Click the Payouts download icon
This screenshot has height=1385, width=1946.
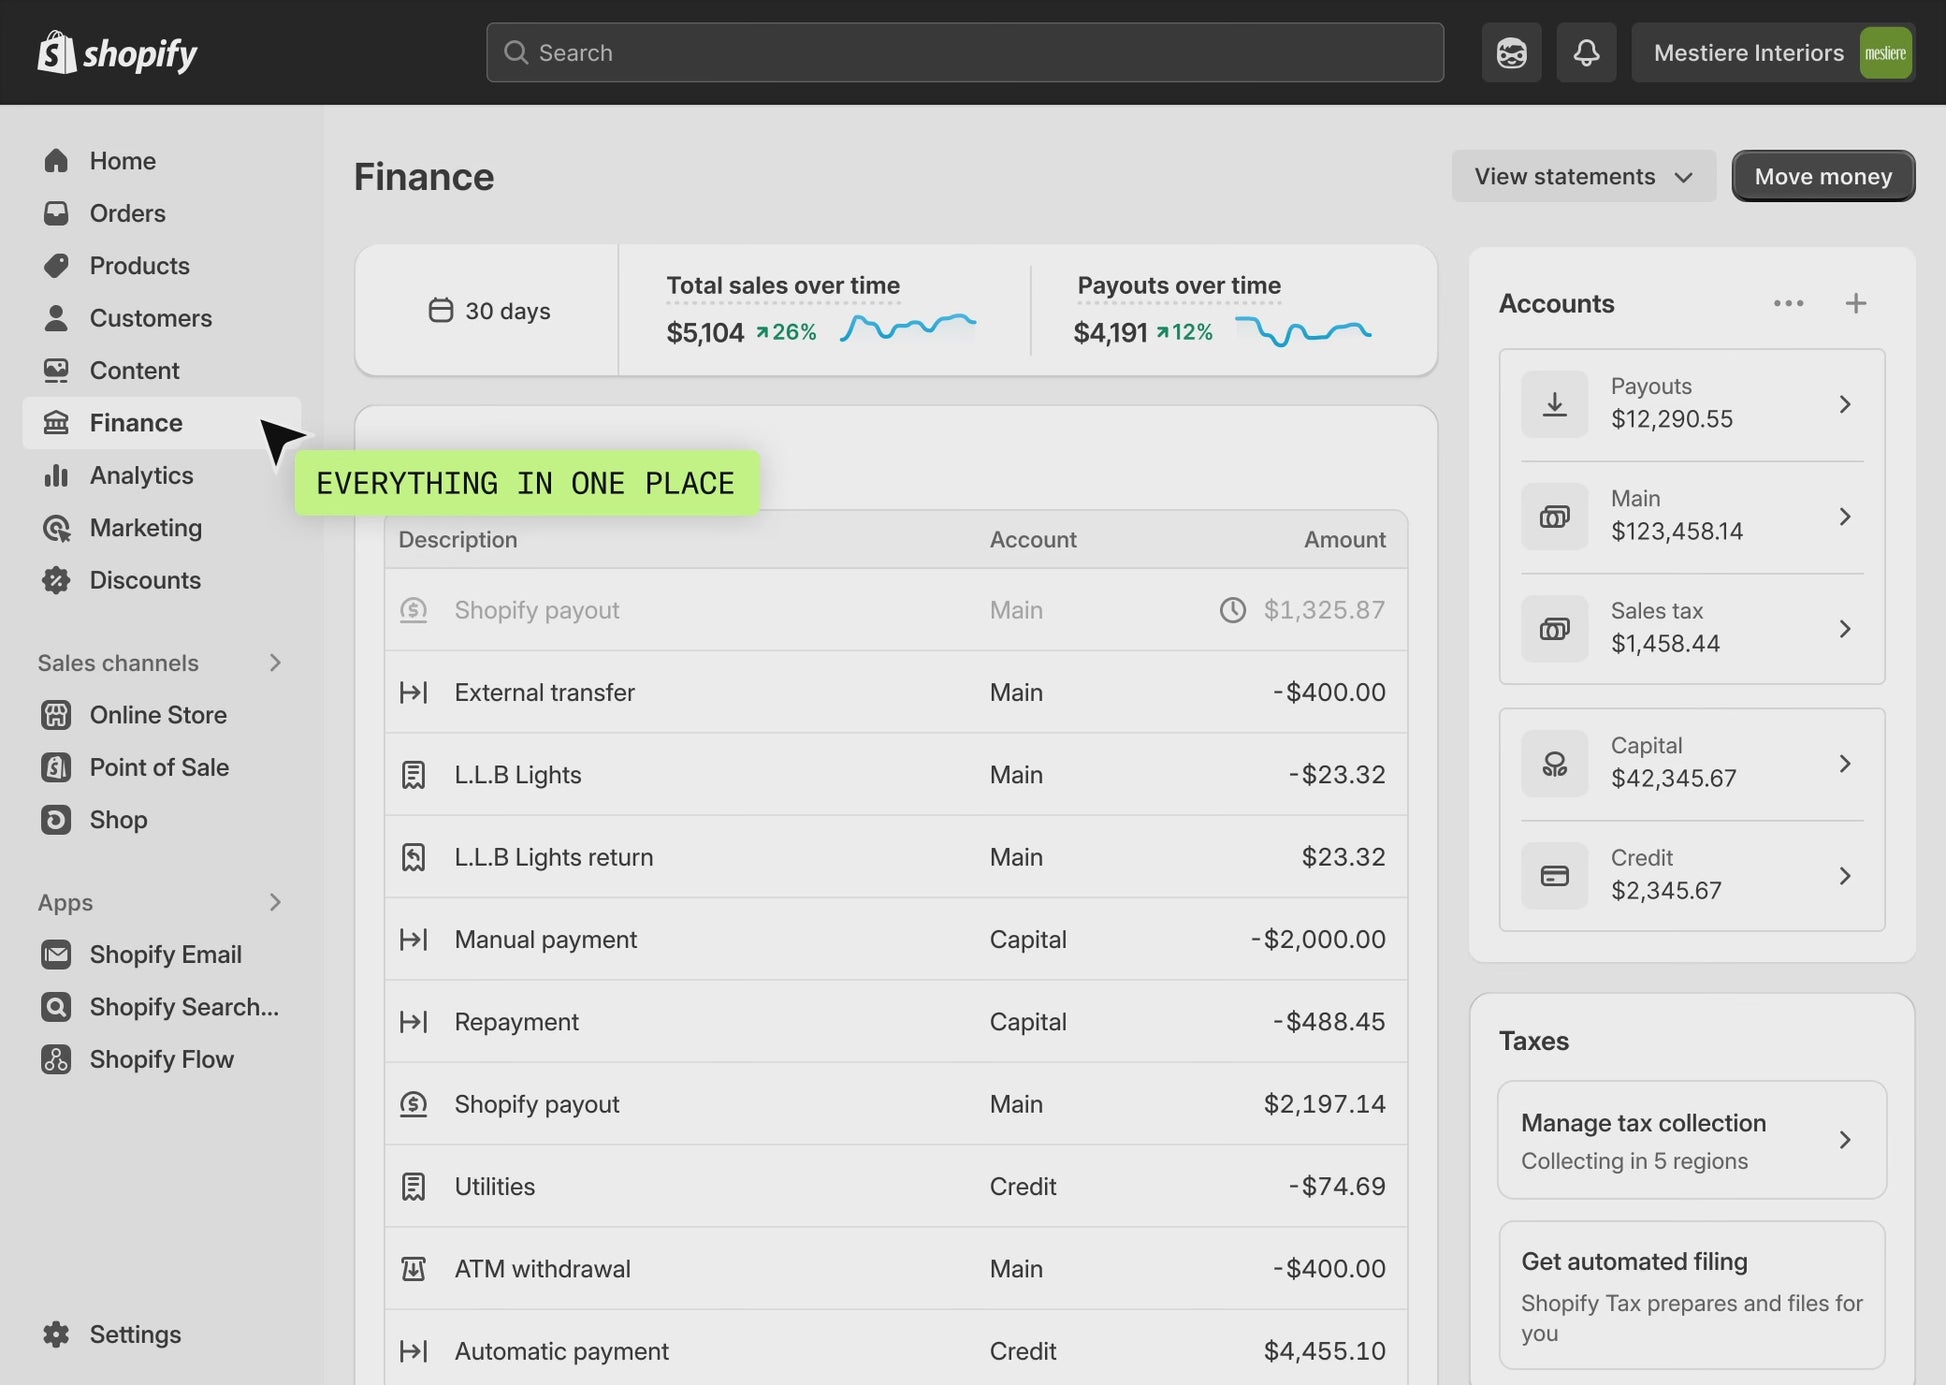tap(1554, 404)
